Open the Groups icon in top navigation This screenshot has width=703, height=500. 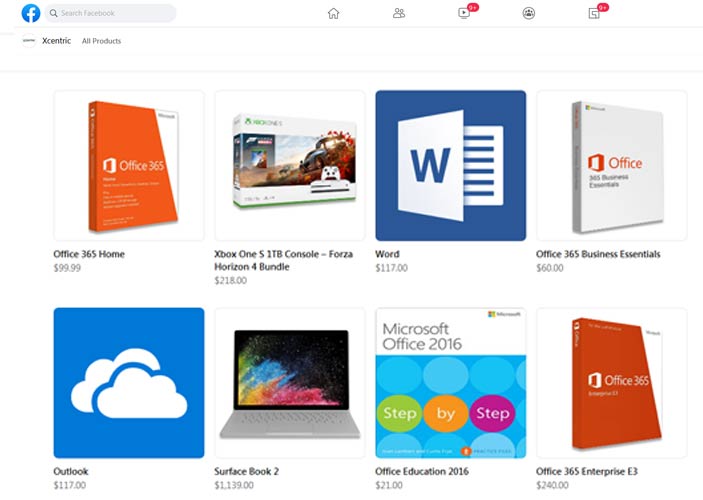pyautogui.click(x=529, y=13)
